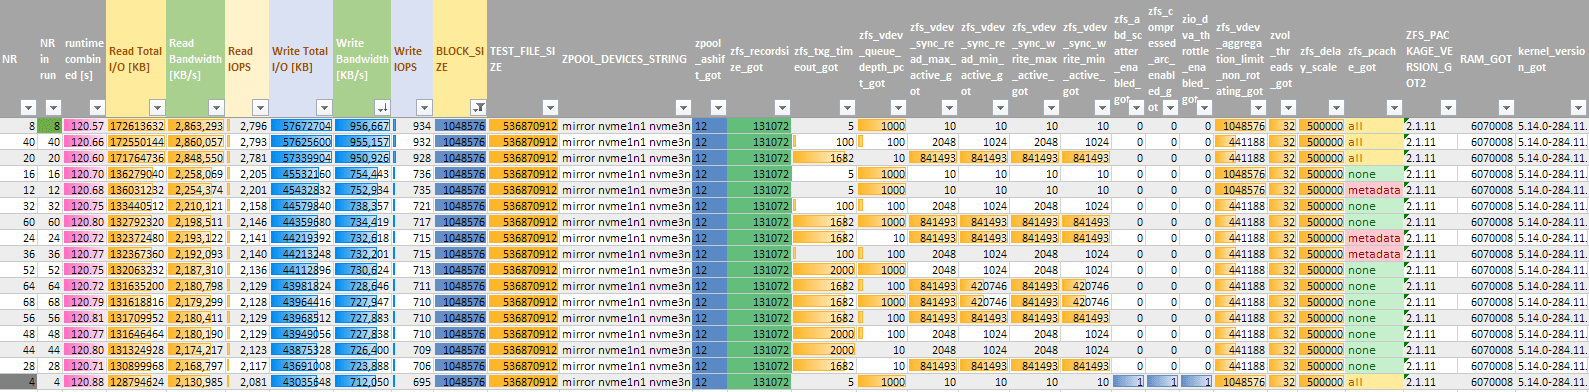Select the runtime cell showing 120.88
Screen dimensions: 1589x392
click(x=85, y=382)
